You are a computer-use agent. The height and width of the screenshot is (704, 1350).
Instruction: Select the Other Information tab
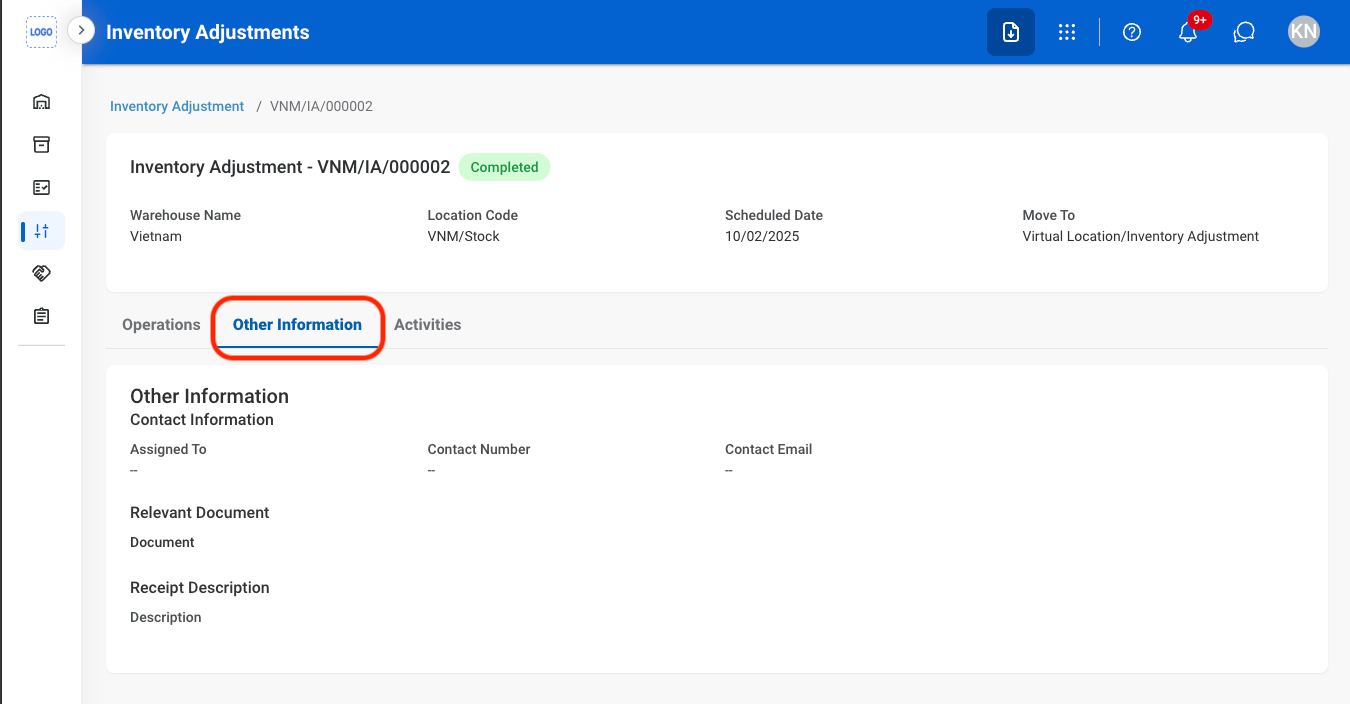coord(297,325)
